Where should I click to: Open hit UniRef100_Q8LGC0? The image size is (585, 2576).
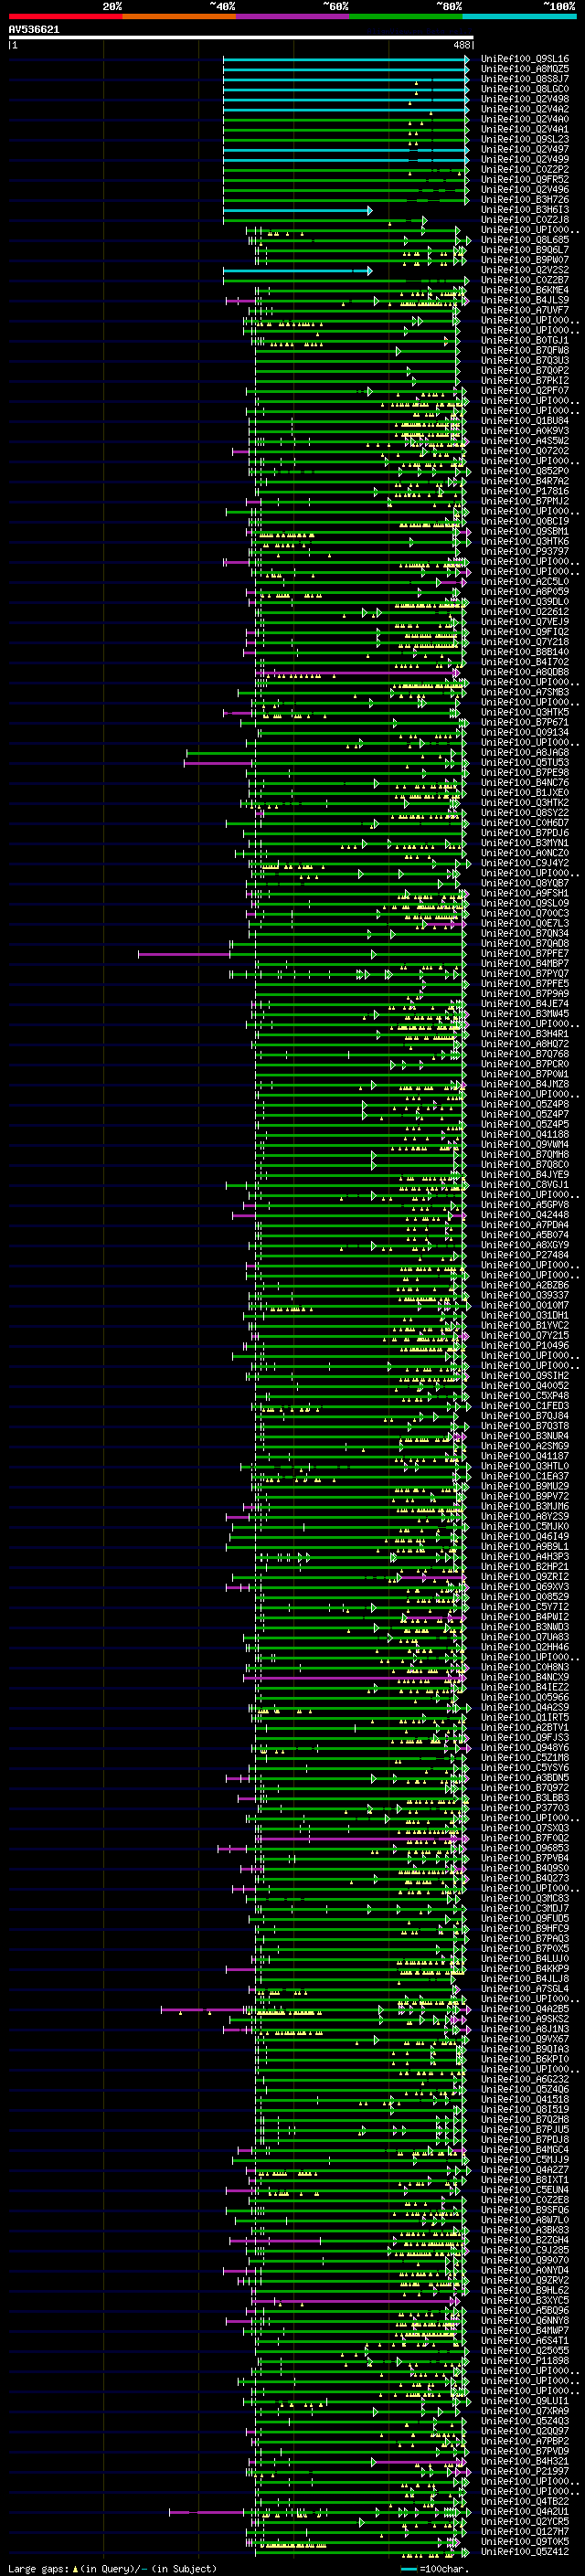tap(524, 89)
